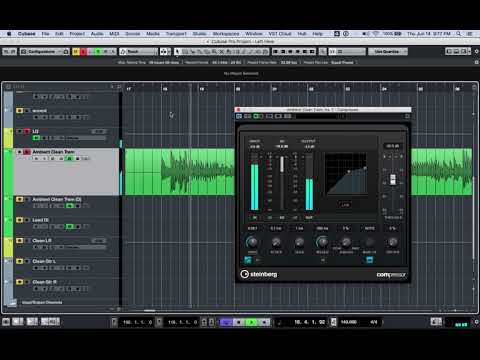Screen dimensions: 480x360
Task: Toggle the green Read button on the LG track
Action: click(36, 138)
